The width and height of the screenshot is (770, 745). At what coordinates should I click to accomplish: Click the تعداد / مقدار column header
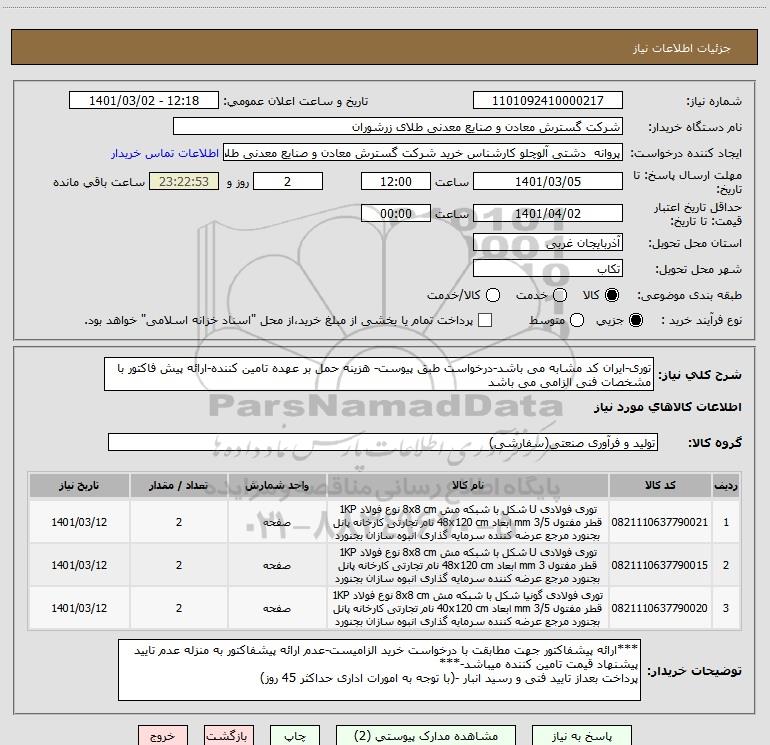click(179, 486)
